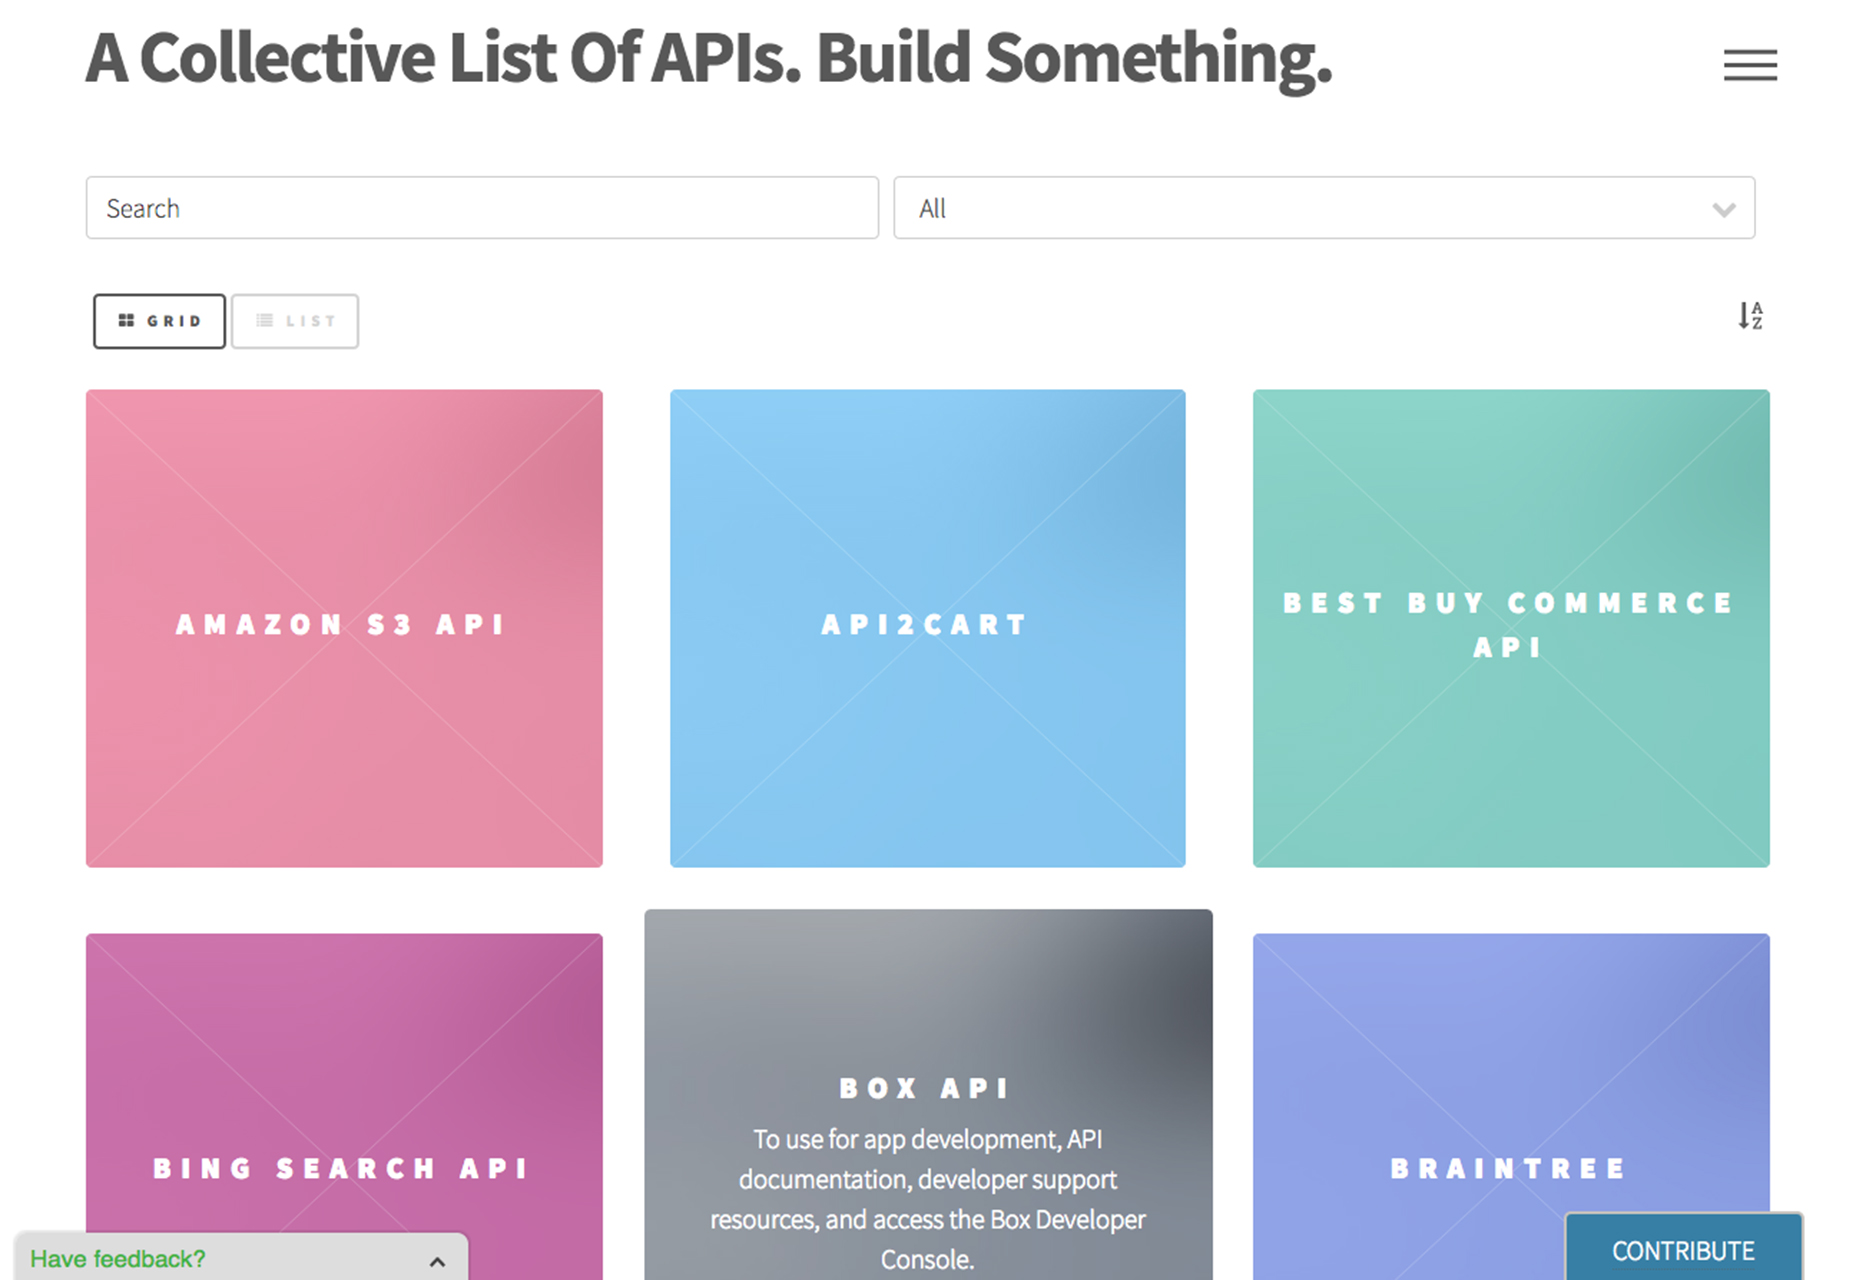1856x1280 pixels.
Task: Click into the Search field
Action: [x=482, y=208]
